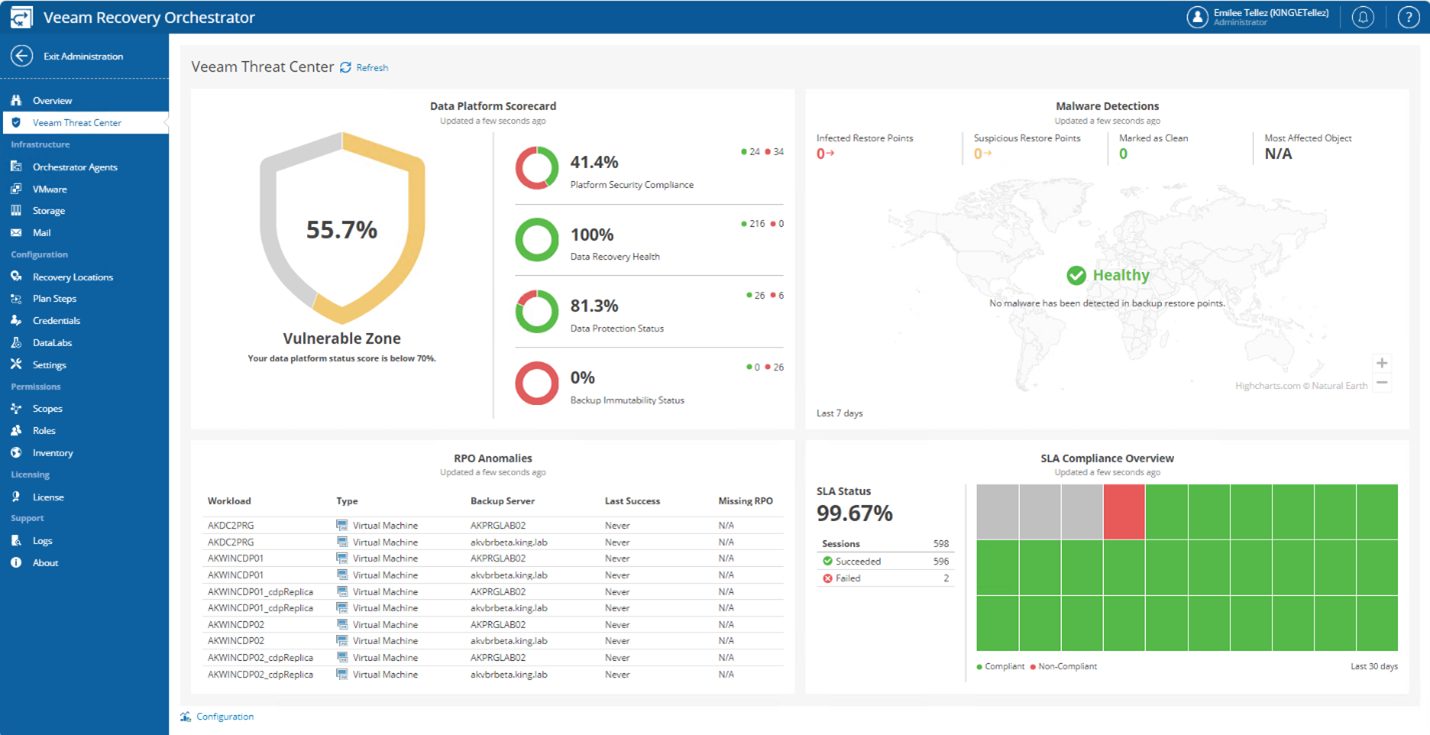Click the About info icon
The width and height of the screenshot is (1430, 735).
point(16,562)
